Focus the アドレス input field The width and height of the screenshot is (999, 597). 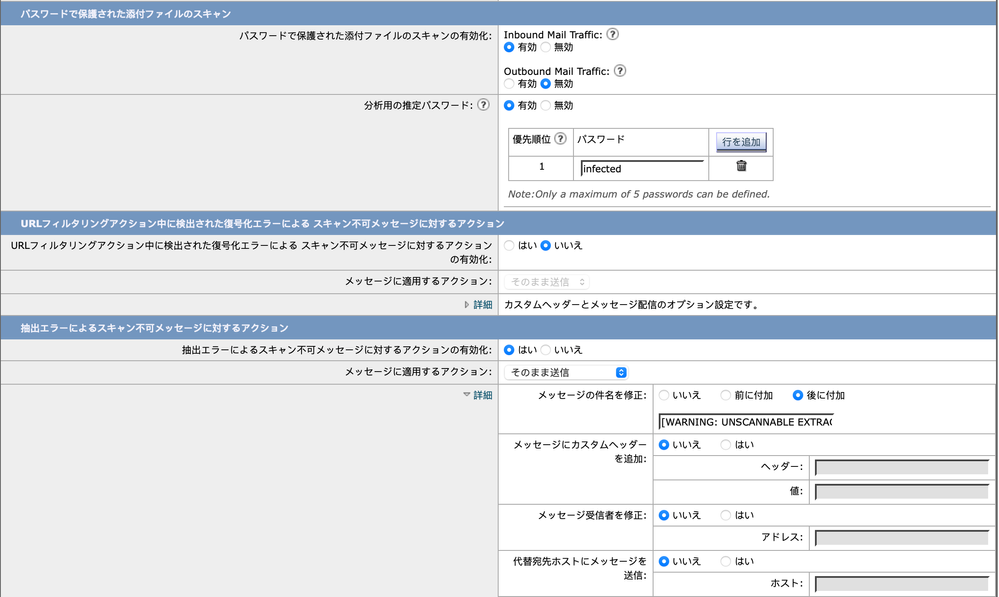(x=902, y=537)
